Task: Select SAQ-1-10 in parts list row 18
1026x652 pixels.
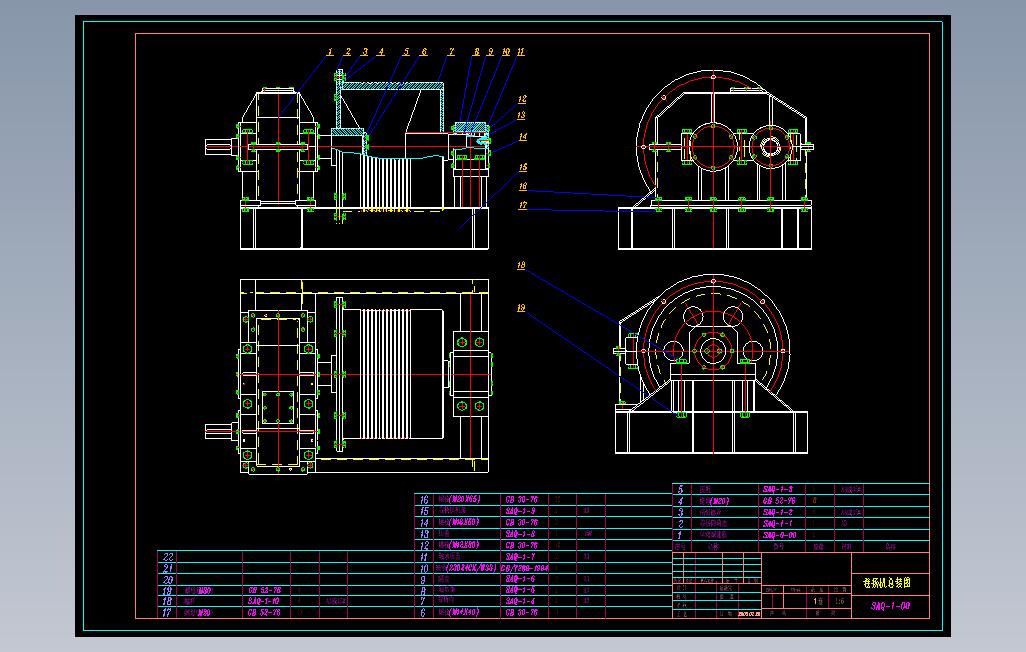Action: (x=264, y=601)
